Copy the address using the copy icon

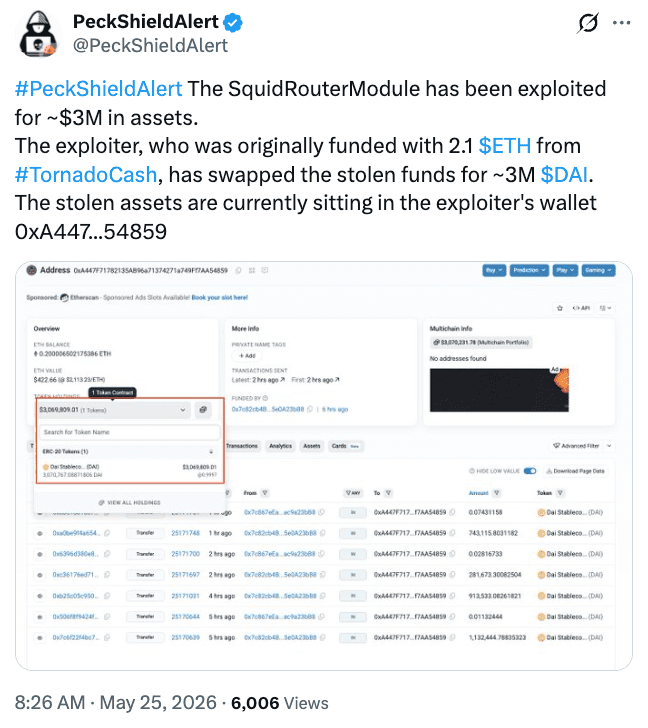238,270
